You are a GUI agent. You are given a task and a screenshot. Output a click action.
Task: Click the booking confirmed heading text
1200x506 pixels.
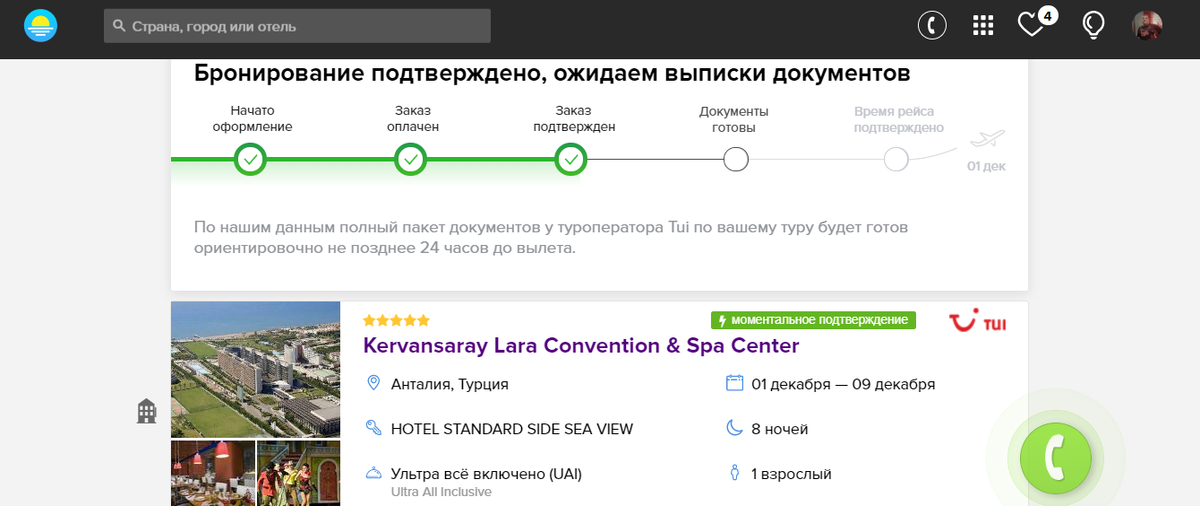[552, 73]
